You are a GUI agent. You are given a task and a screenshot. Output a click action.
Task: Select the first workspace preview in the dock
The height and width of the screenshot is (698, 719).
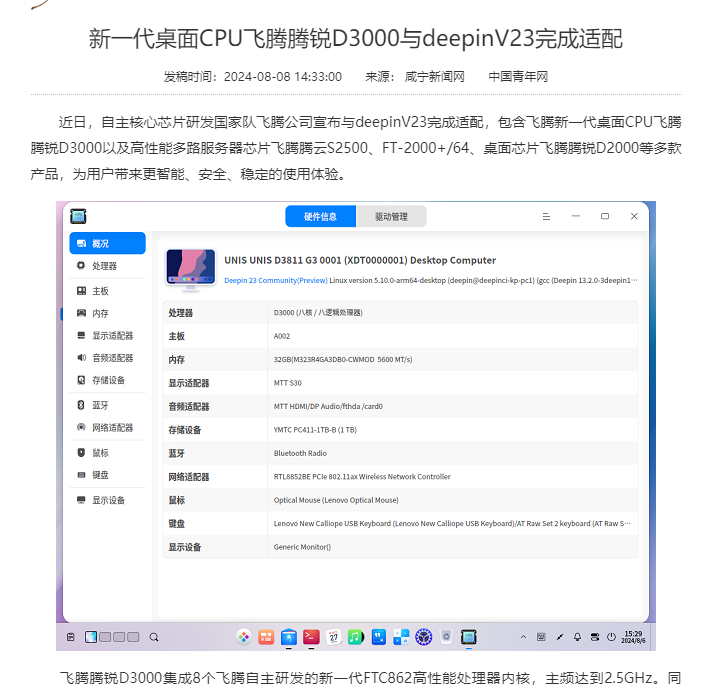pos(91,637)
